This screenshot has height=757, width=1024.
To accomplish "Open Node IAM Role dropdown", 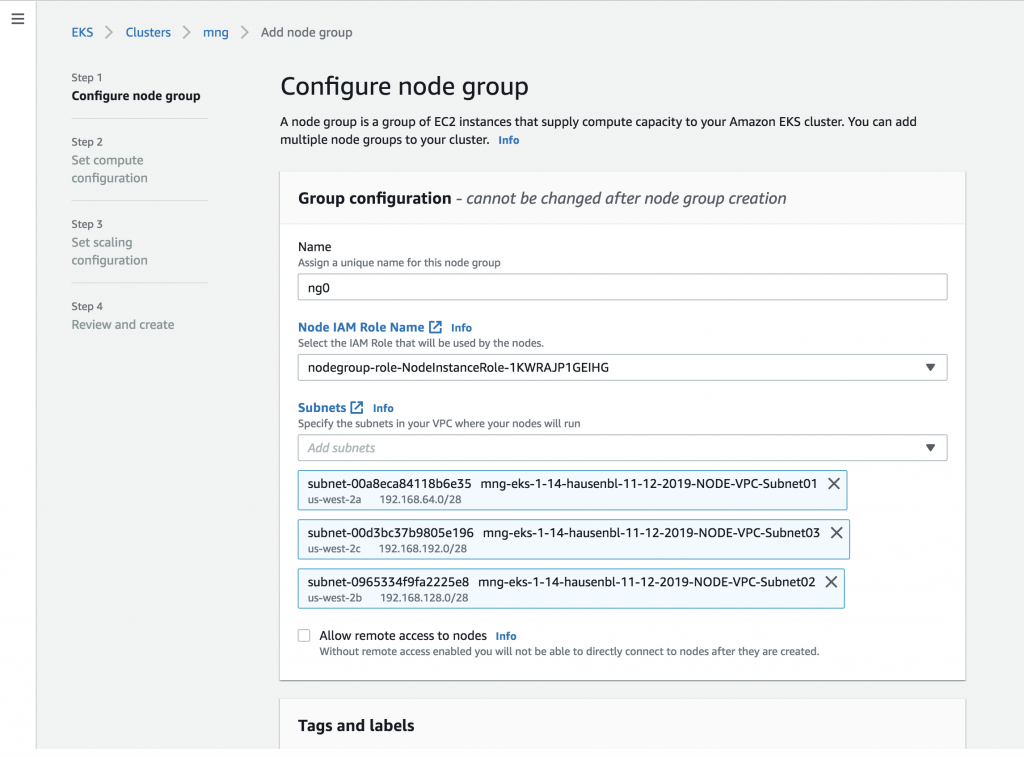I will click(622, 367).
